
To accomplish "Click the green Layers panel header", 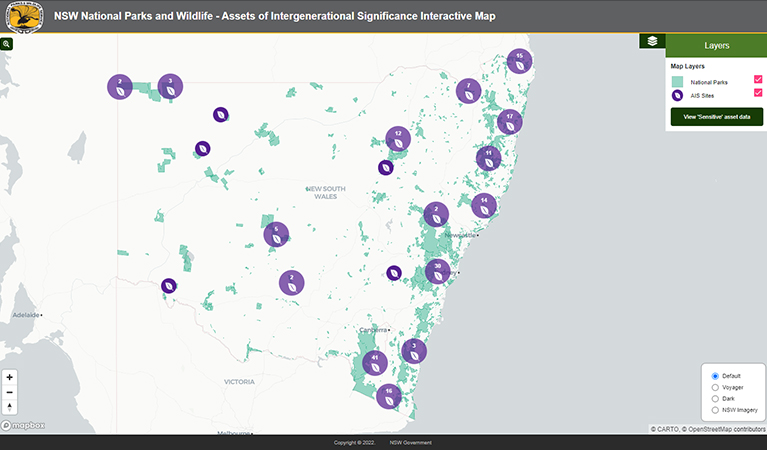I will coord(716,45).
